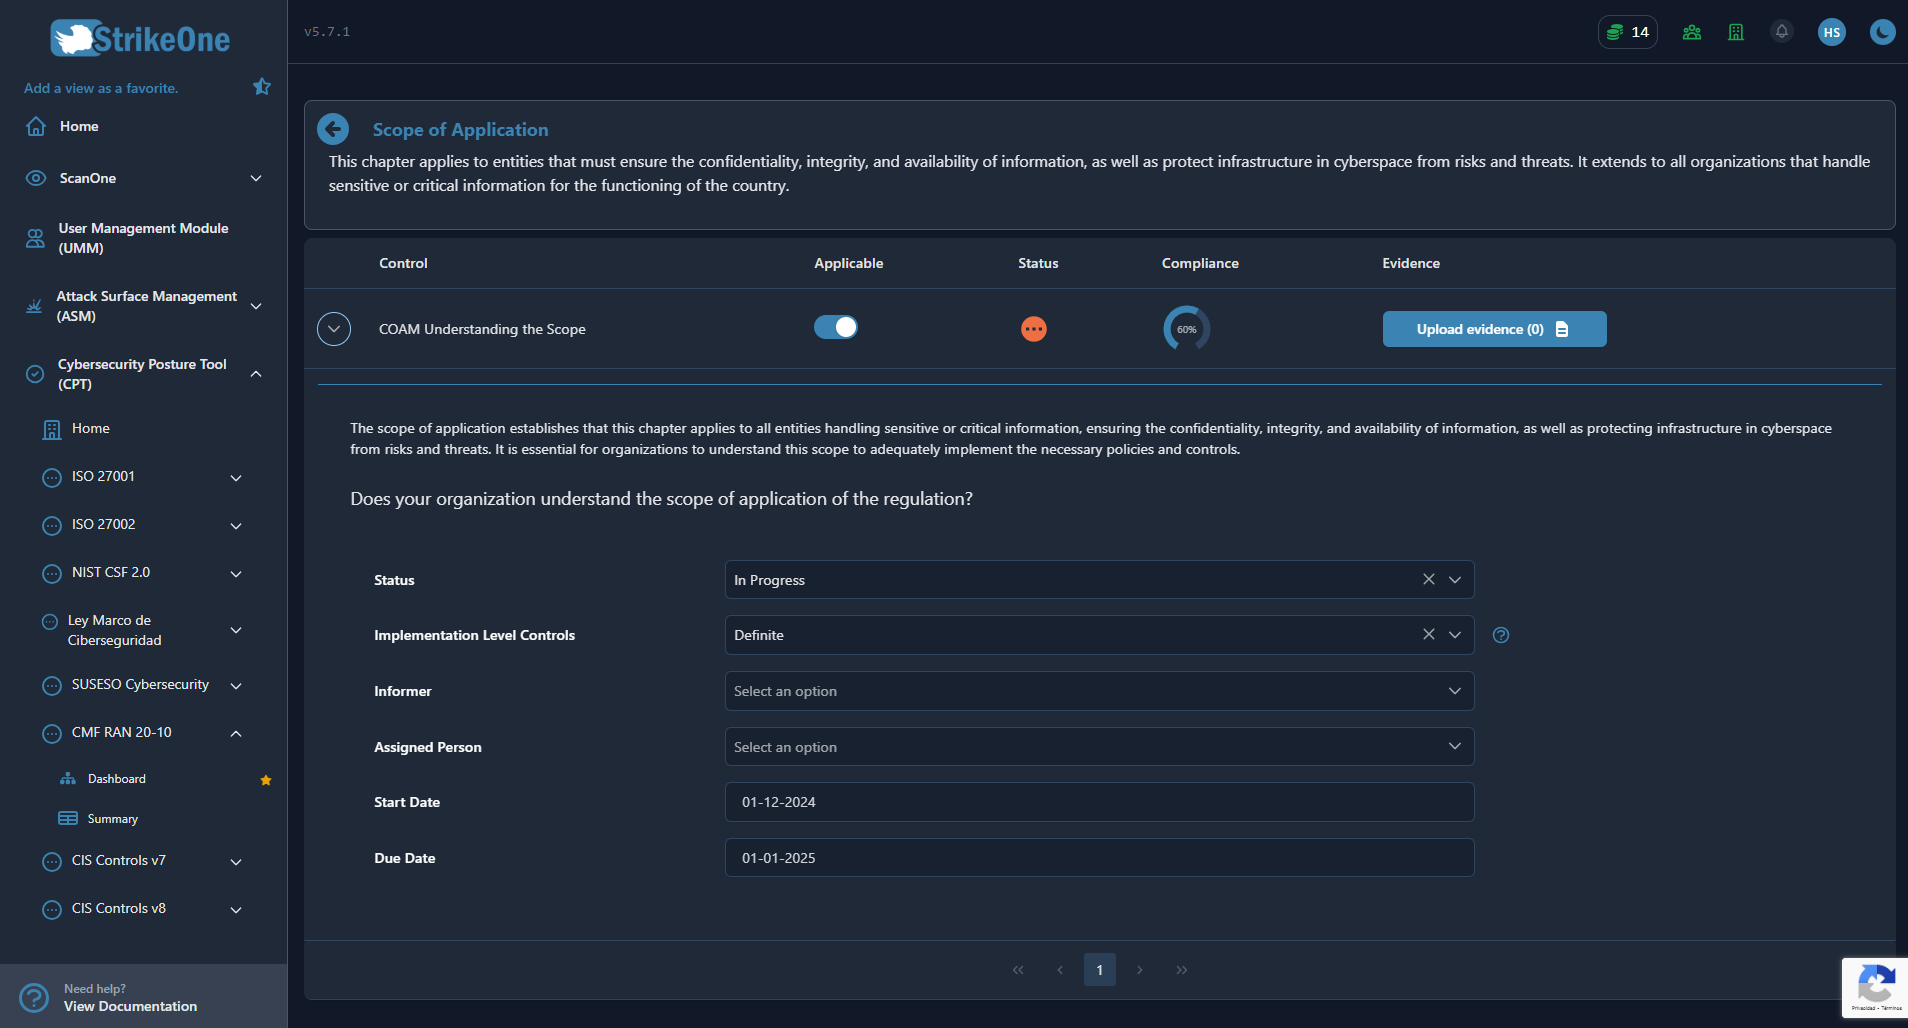The height and width of the screenshot is (1028, 1908).
Task: Open the team members icon in header
Action: click(x=1691, y=32)
